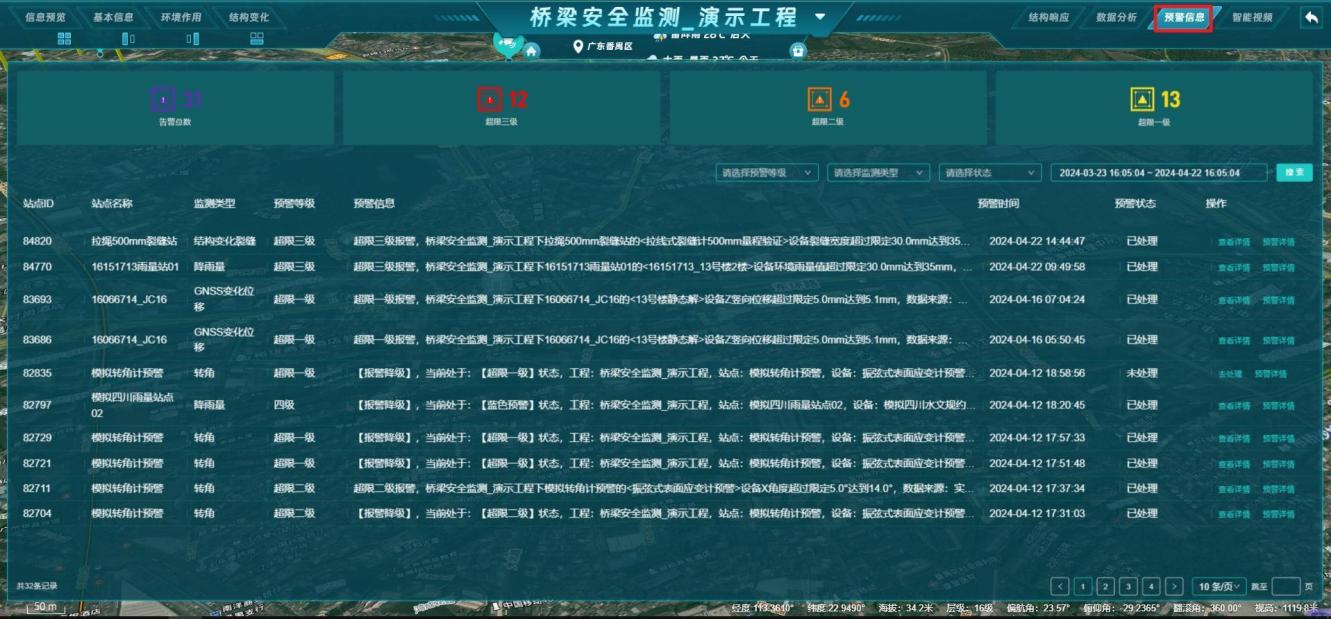Click the home icon below the title
Viewport: 1331px width, 619px height.
pyautogui.click(x=532, y=50)
